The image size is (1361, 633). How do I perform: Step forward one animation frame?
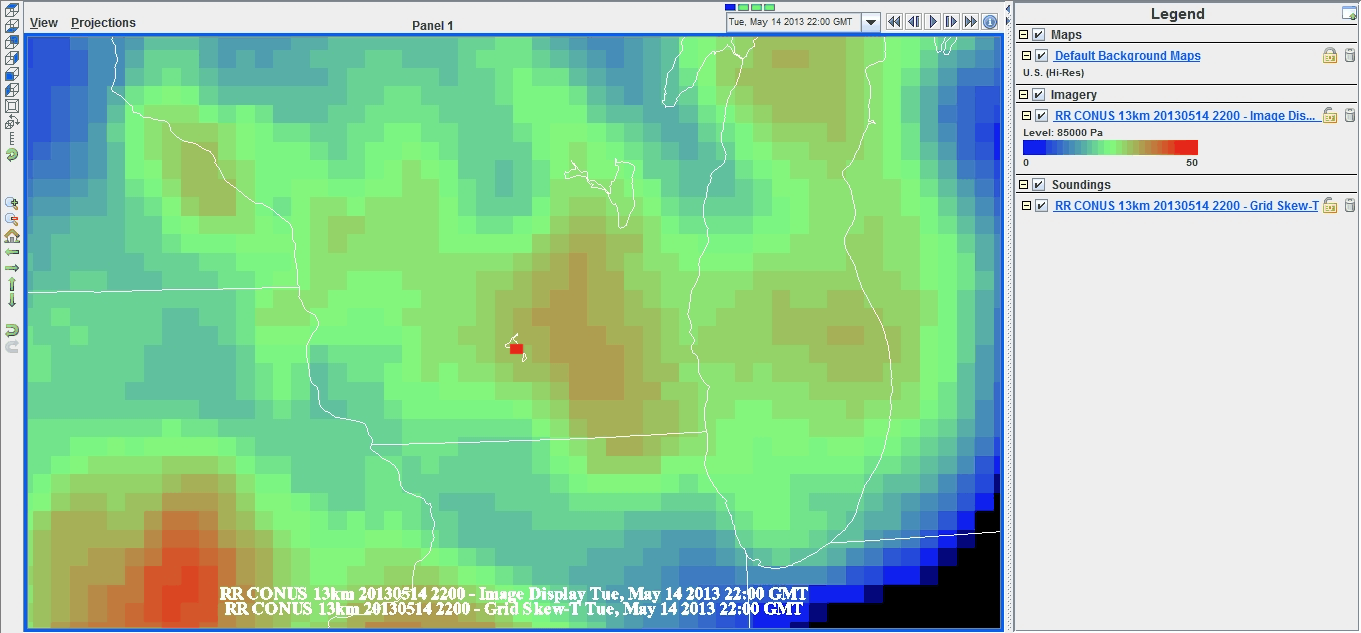952,22
